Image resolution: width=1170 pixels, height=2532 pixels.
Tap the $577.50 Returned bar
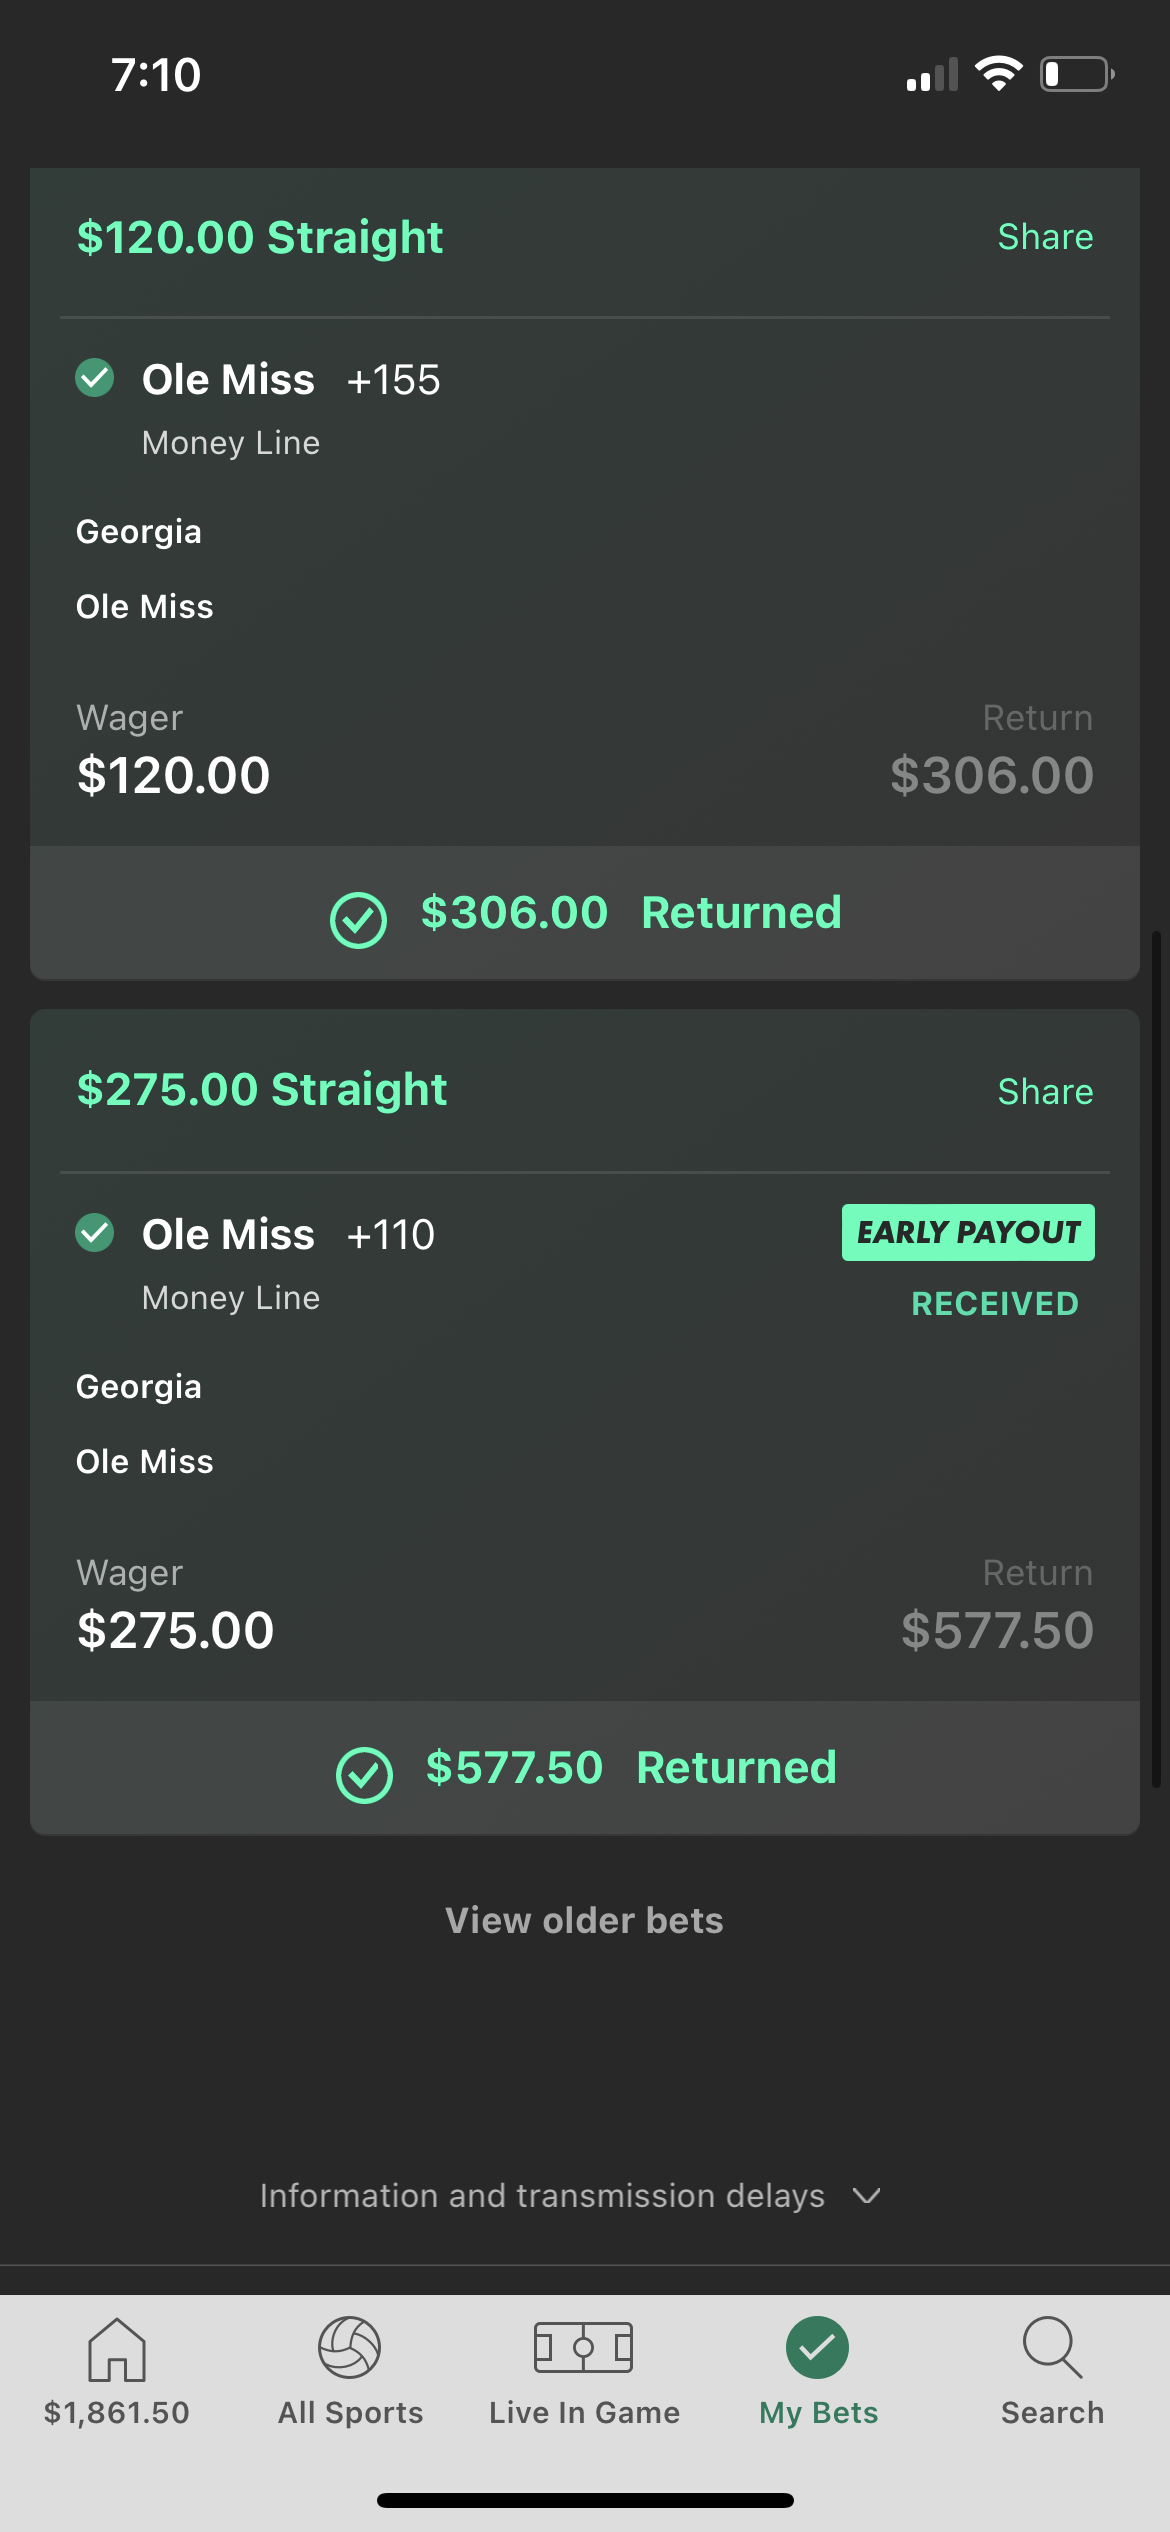click(585, 1768)
